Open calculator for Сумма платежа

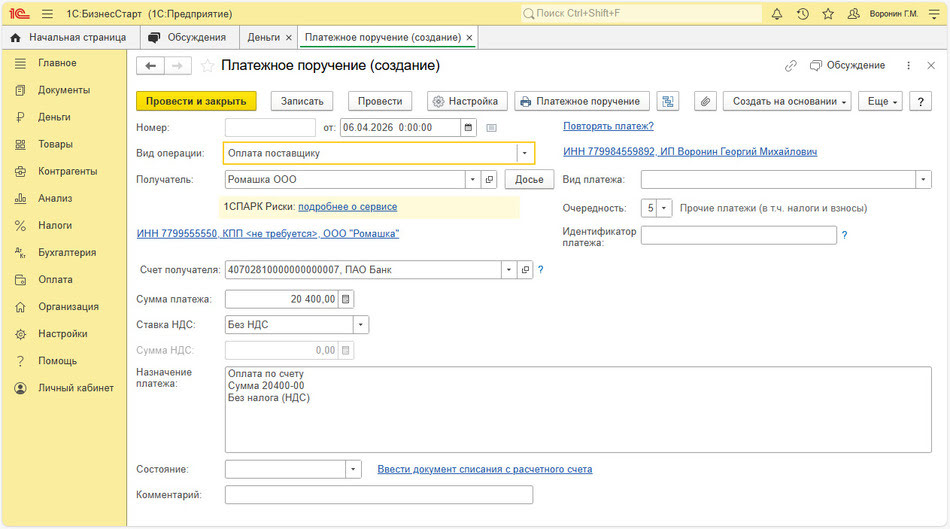click(x=345, y=299)
